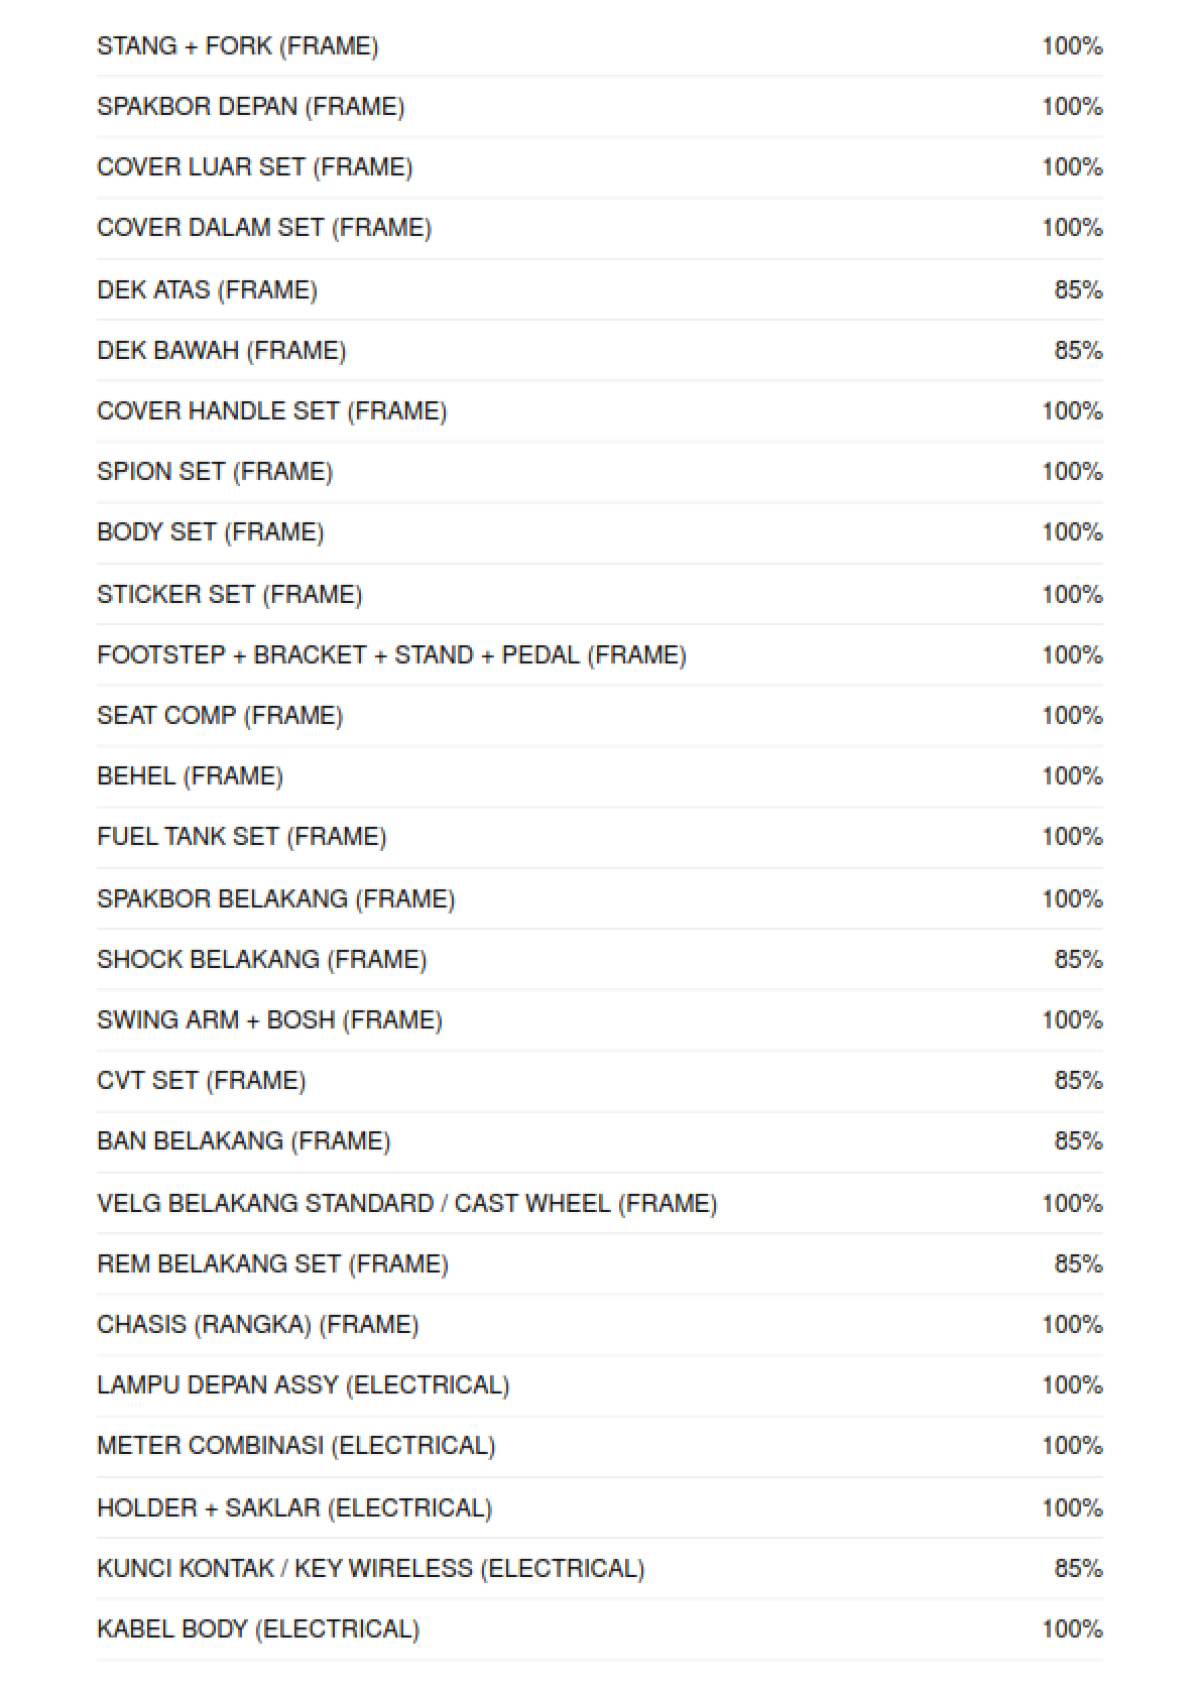
Task: Click the SPAKBOR DEPAN (FRAME) item
Action: 250,107
